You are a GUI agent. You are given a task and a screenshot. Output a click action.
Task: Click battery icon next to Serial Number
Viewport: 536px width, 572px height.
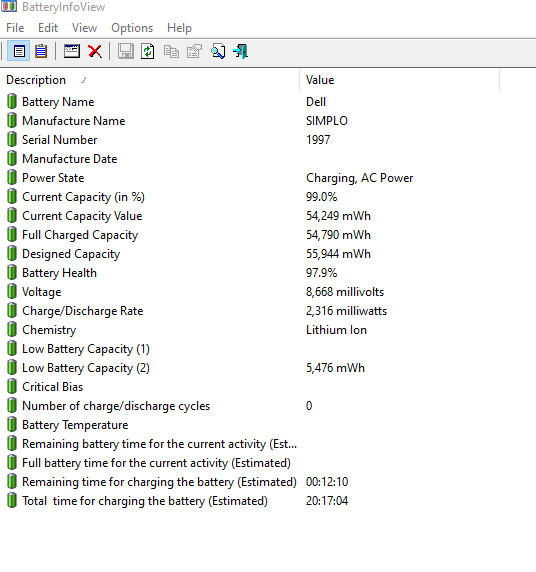(12, 139)
